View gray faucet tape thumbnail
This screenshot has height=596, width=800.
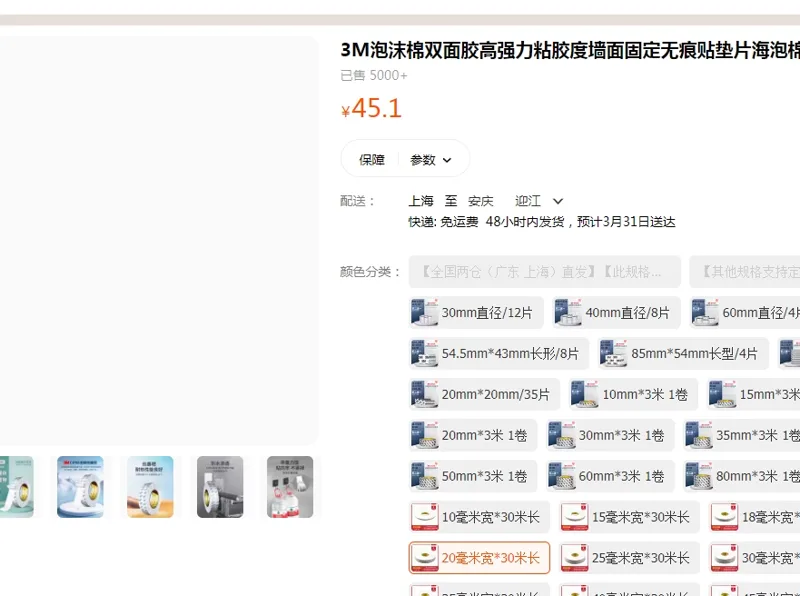(220, 487)
